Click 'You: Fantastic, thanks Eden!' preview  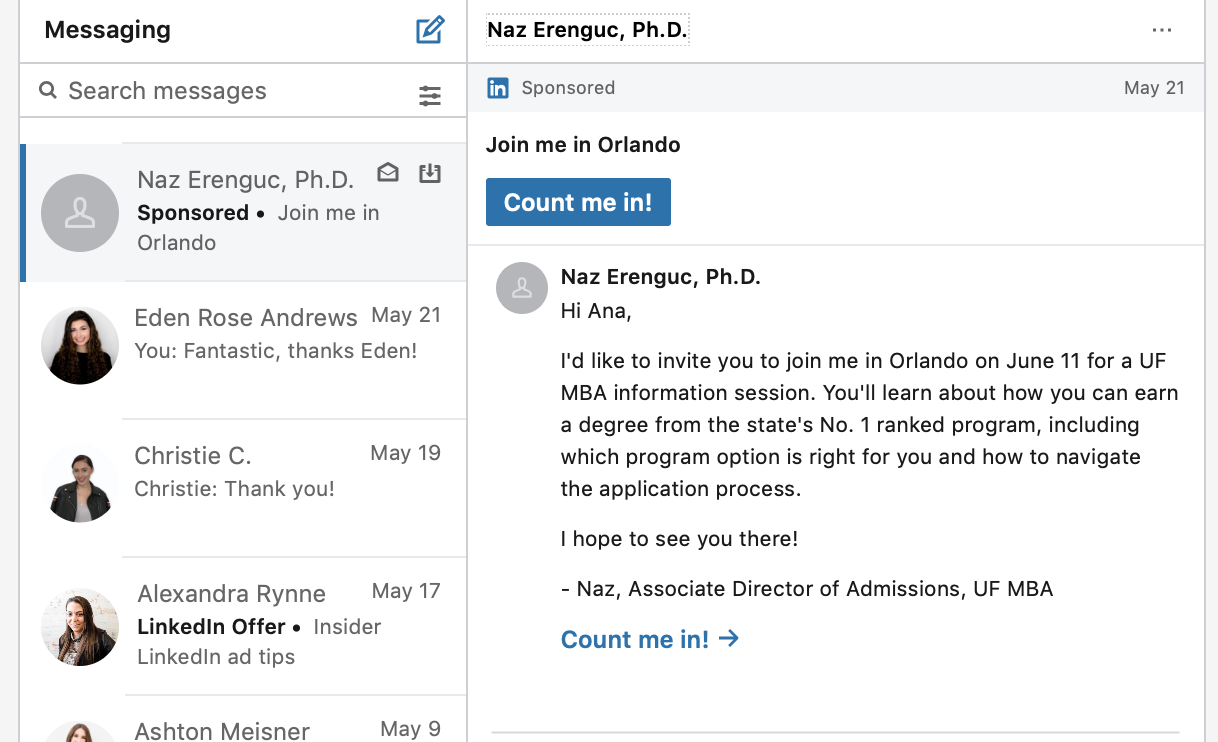coord(276,351)
